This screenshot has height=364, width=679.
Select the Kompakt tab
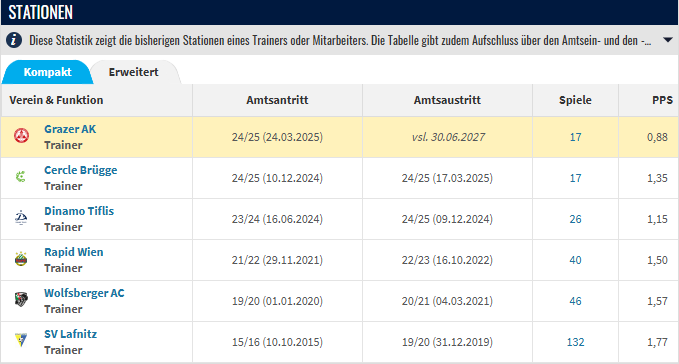[x=47, y=72]
